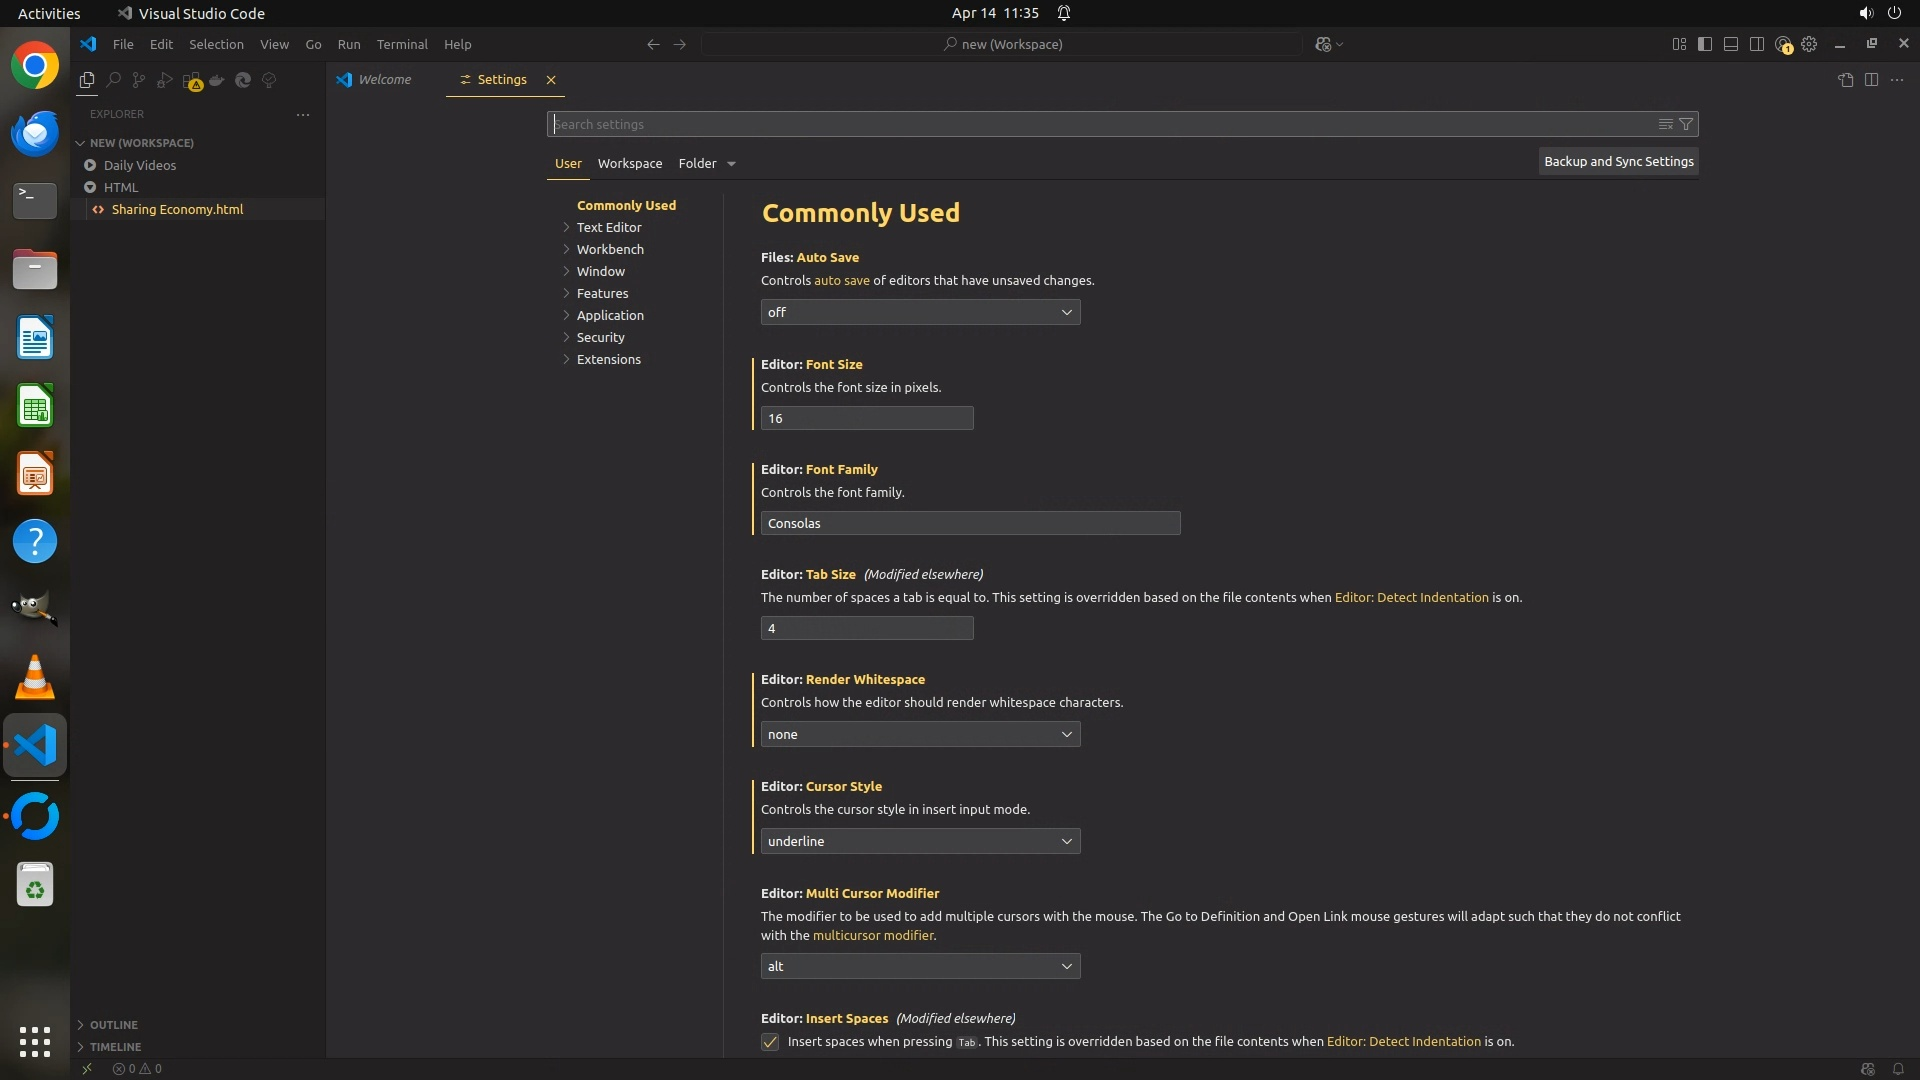Toggle the bottom panel layout button
Image resolution: width=1920 pixels, height=1080 pixels.
coord(1731,44)
